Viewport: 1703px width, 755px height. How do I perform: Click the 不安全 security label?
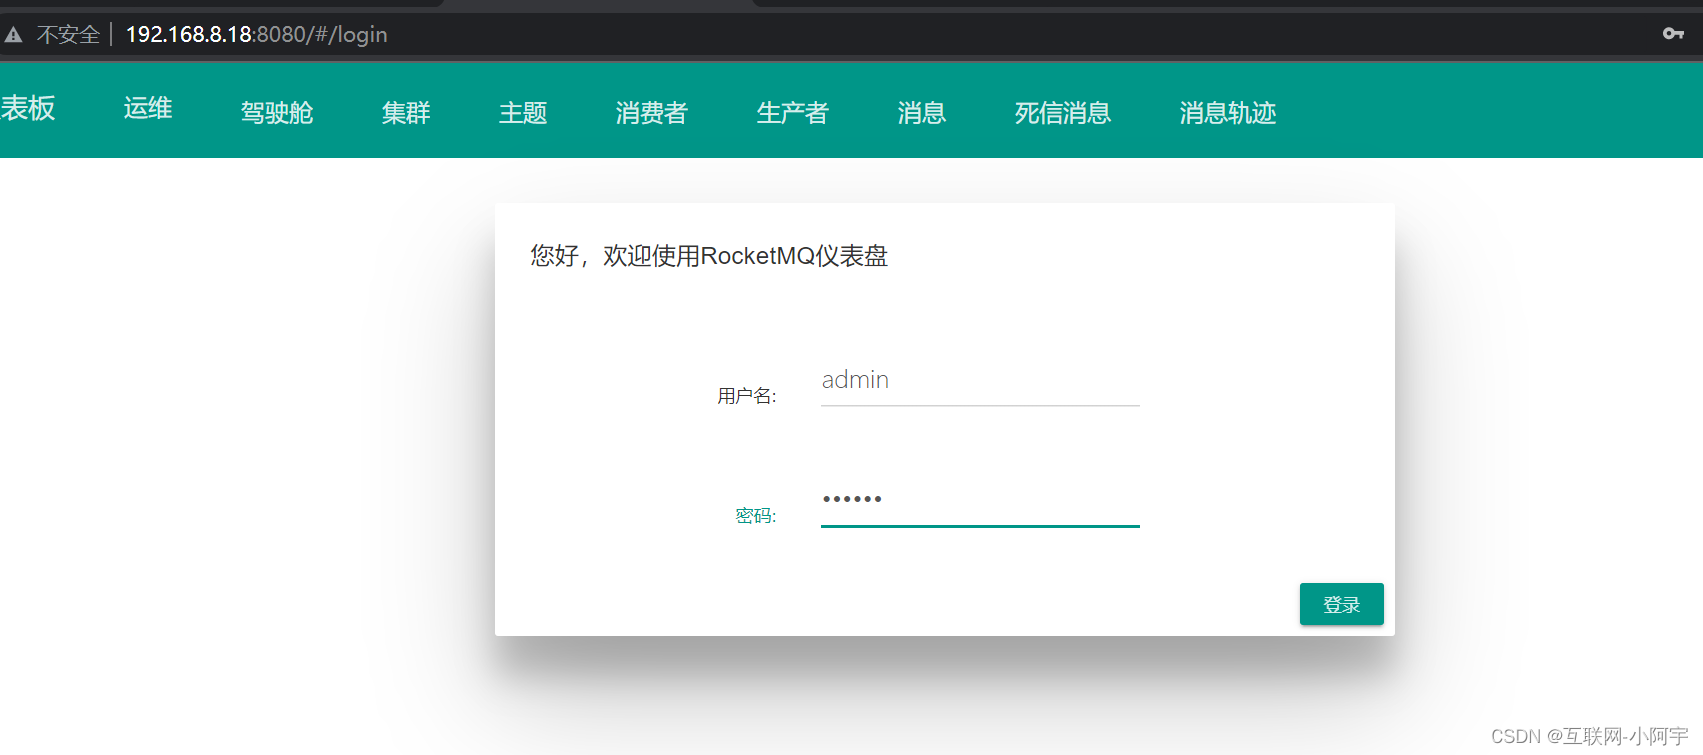coord(69,35)
